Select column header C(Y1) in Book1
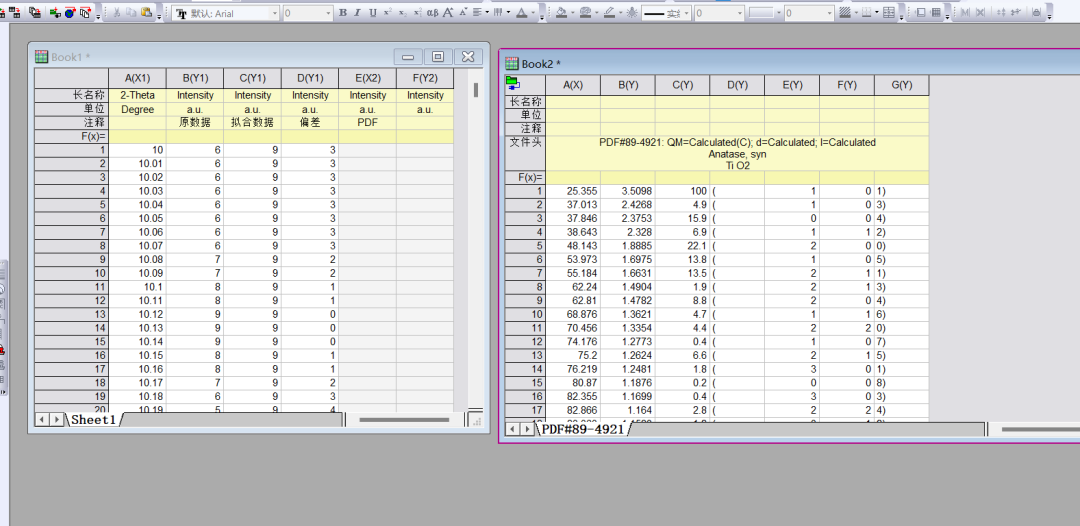This screenshot has height=526, width=1080. pos(252,78)
